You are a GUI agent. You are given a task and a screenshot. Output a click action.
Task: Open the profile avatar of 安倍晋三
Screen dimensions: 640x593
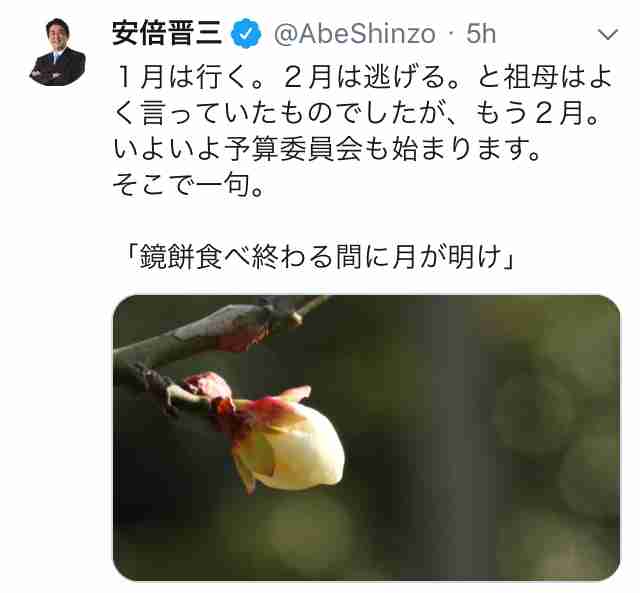pos(58,51)
